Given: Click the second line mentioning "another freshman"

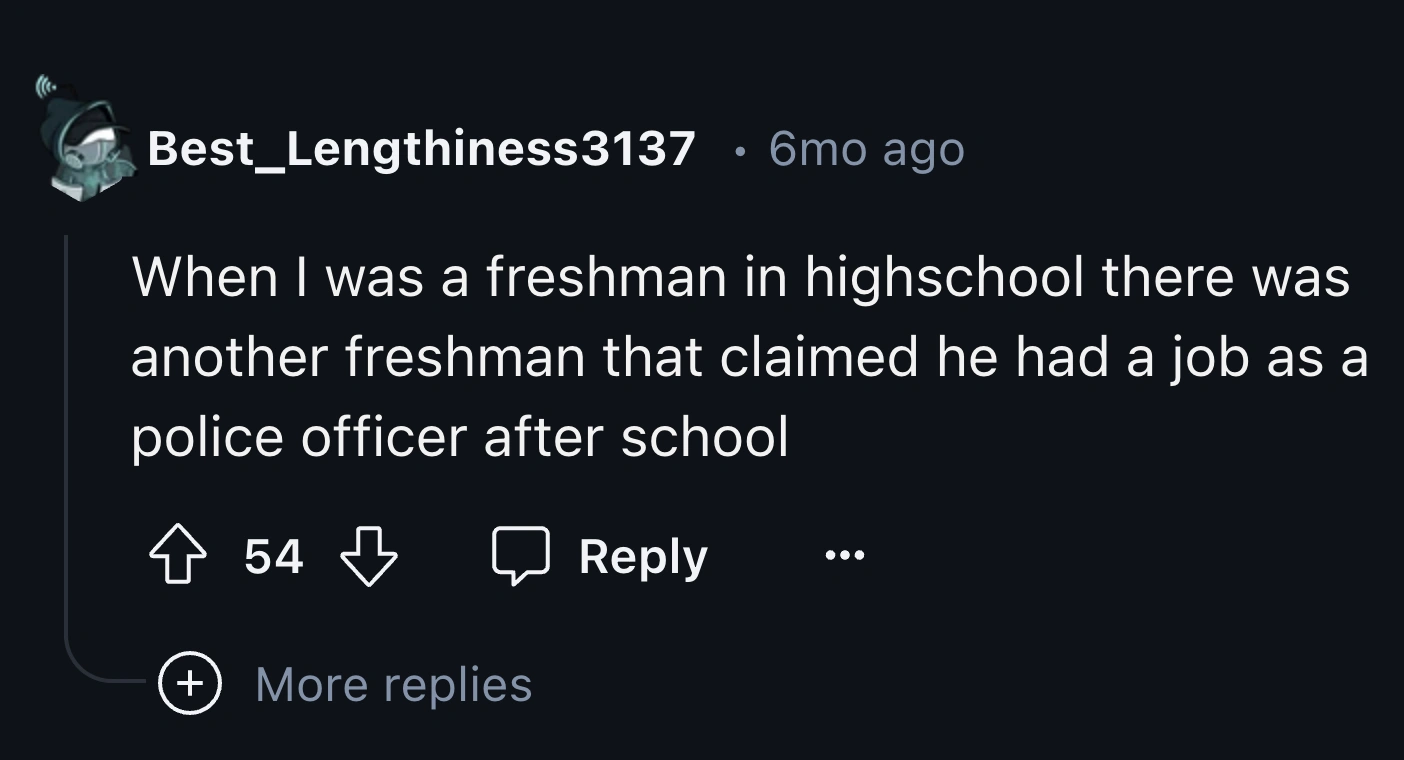Looking at the screenshot, I should pos(748,357).
